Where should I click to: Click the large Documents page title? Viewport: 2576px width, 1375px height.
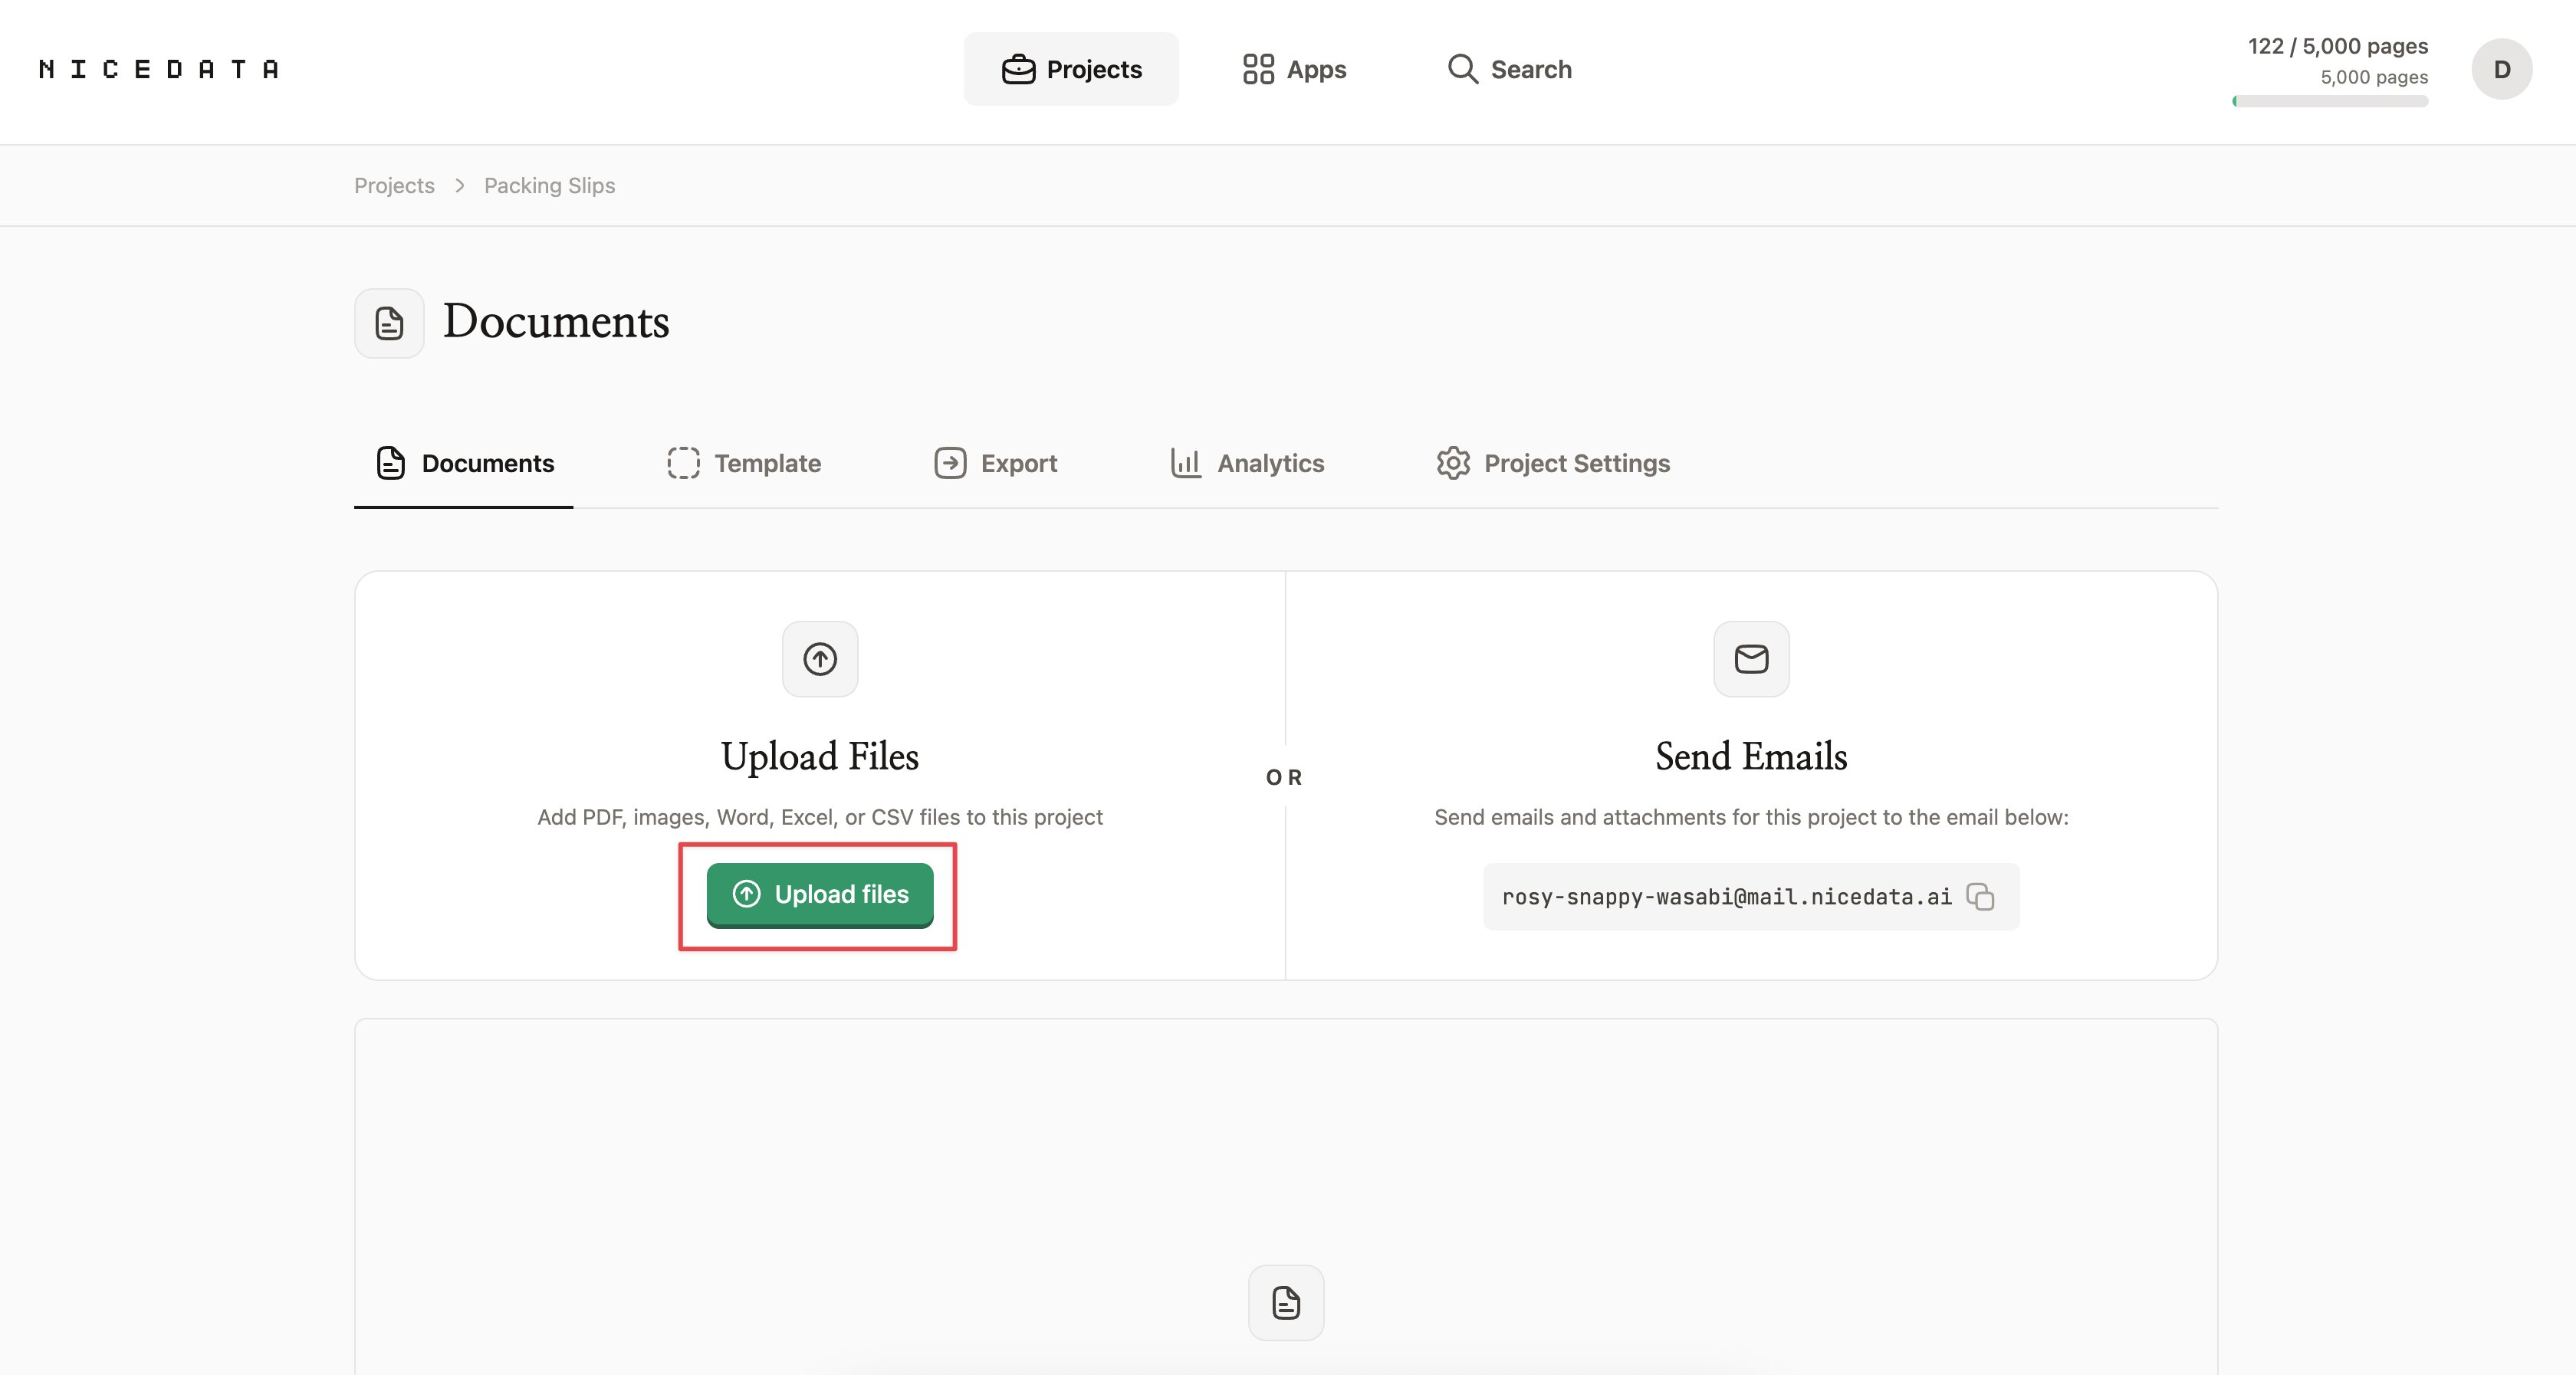[556, 321]
